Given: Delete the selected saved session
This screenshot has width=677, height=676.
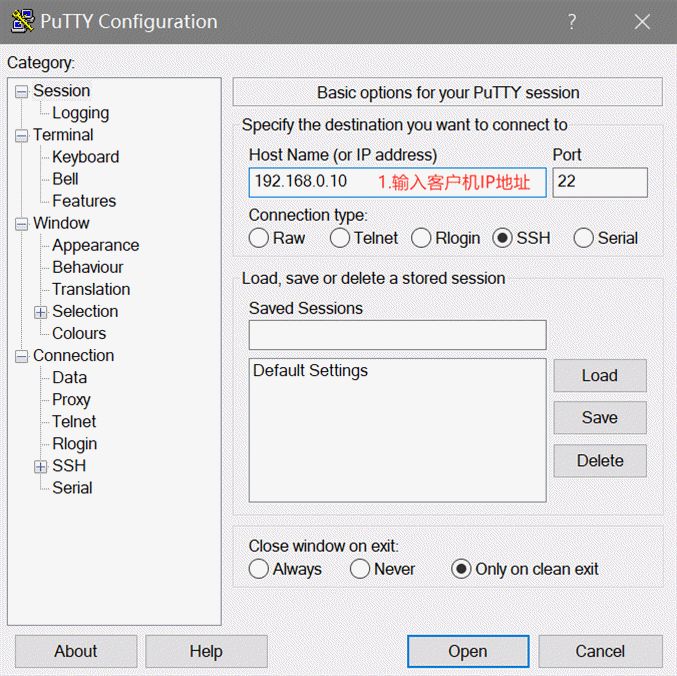Looking at the screenshot, I should point(600,461).
